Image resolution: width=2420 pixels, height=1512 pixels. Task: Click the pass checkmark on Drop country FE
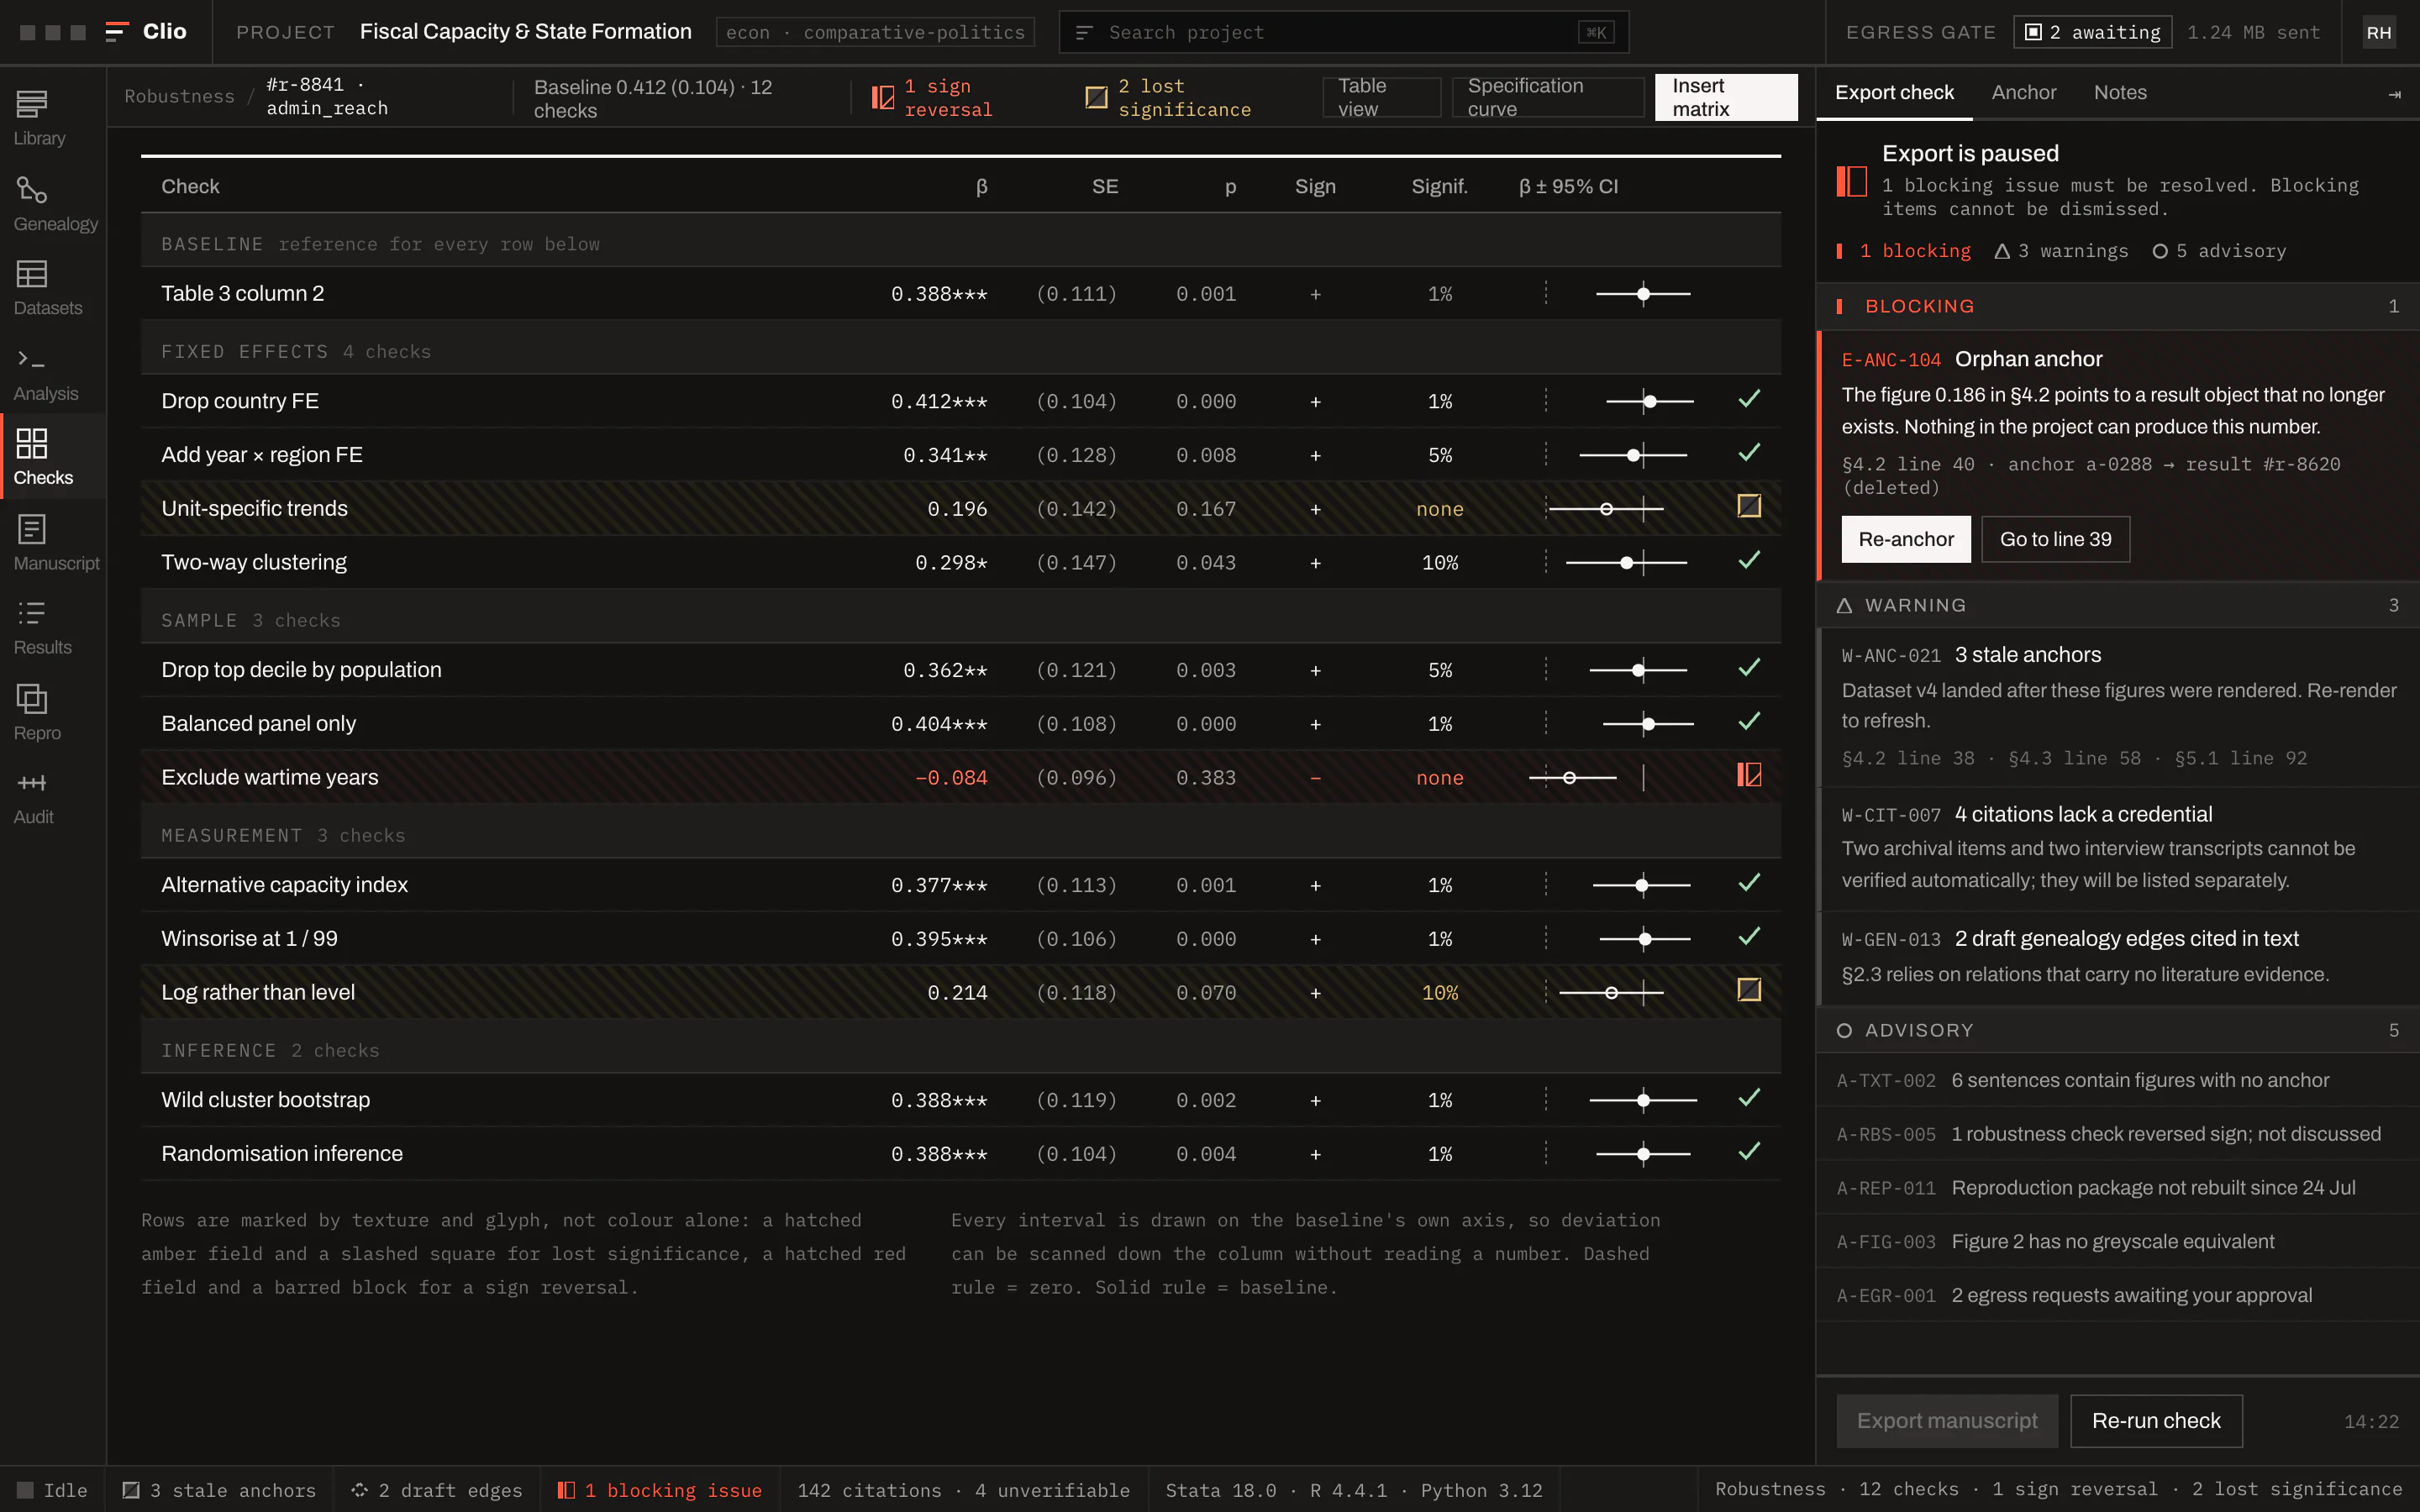point(1749,399)
